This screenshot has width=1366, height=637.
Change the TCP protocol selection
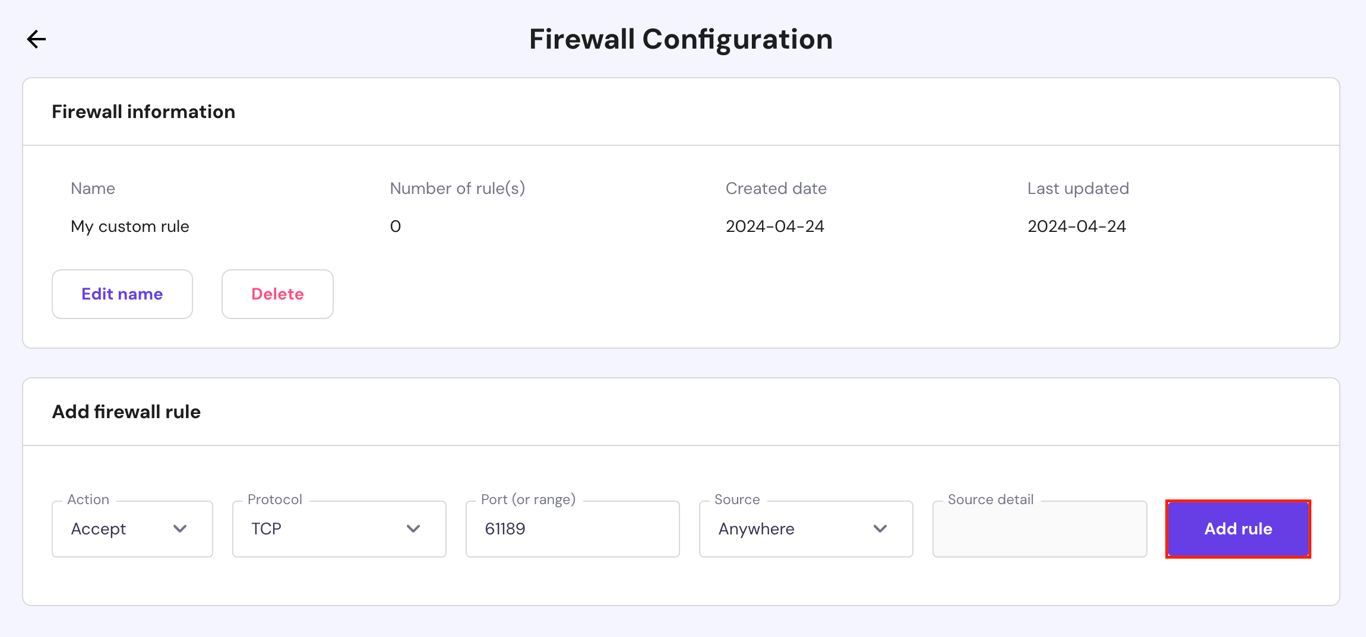click(x=338, y=529)
